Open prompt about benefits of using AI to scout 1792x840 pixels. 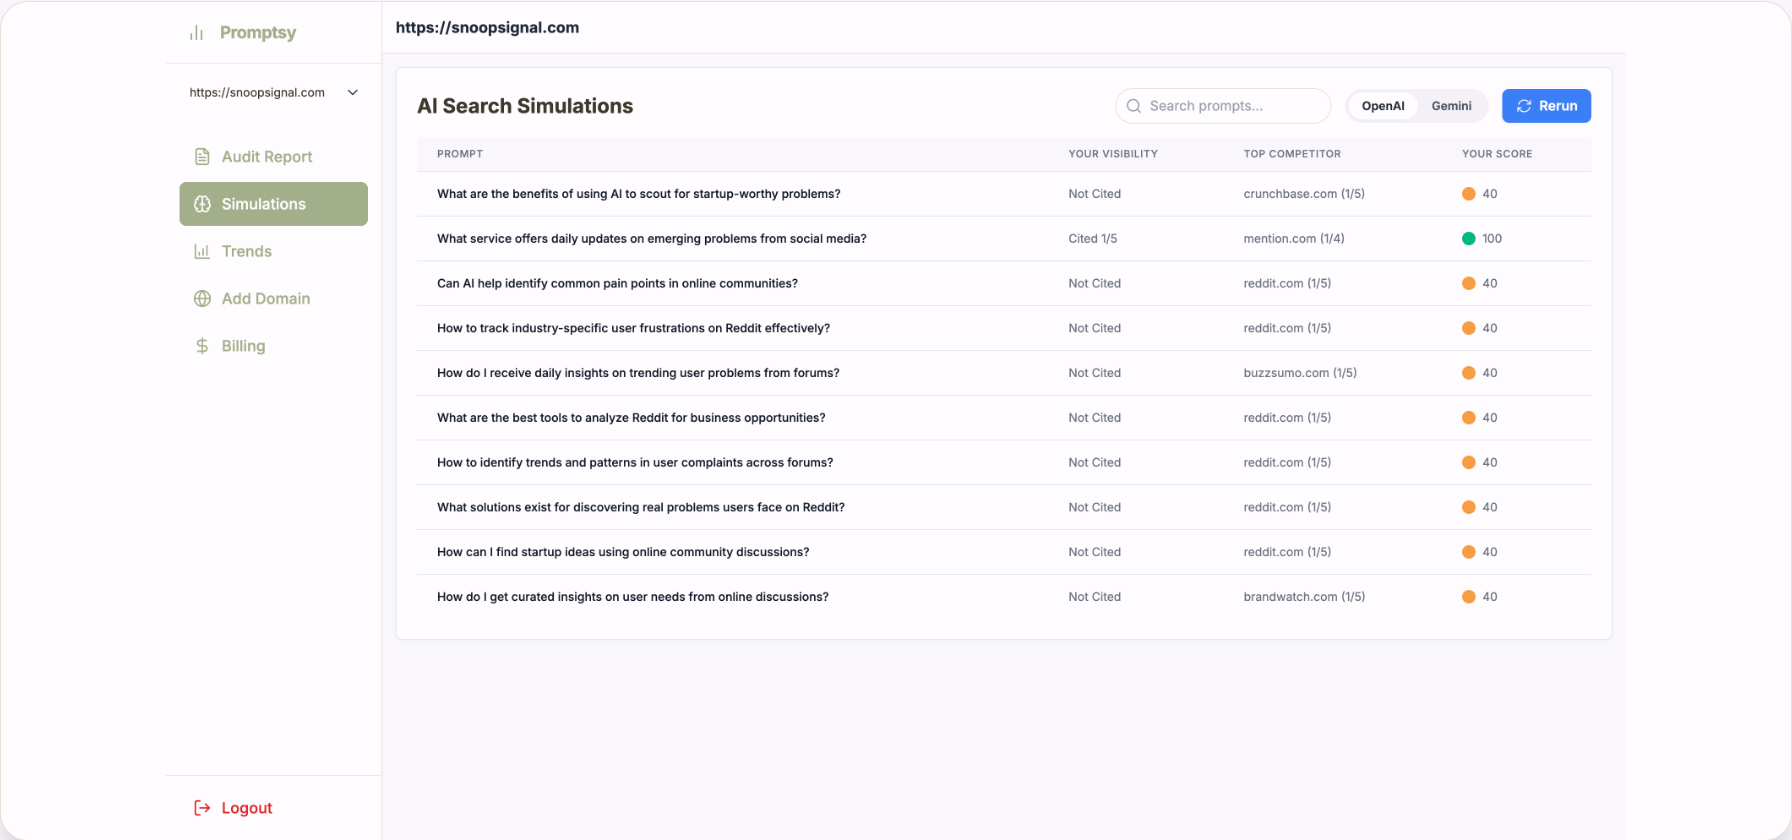coord(638,194)
